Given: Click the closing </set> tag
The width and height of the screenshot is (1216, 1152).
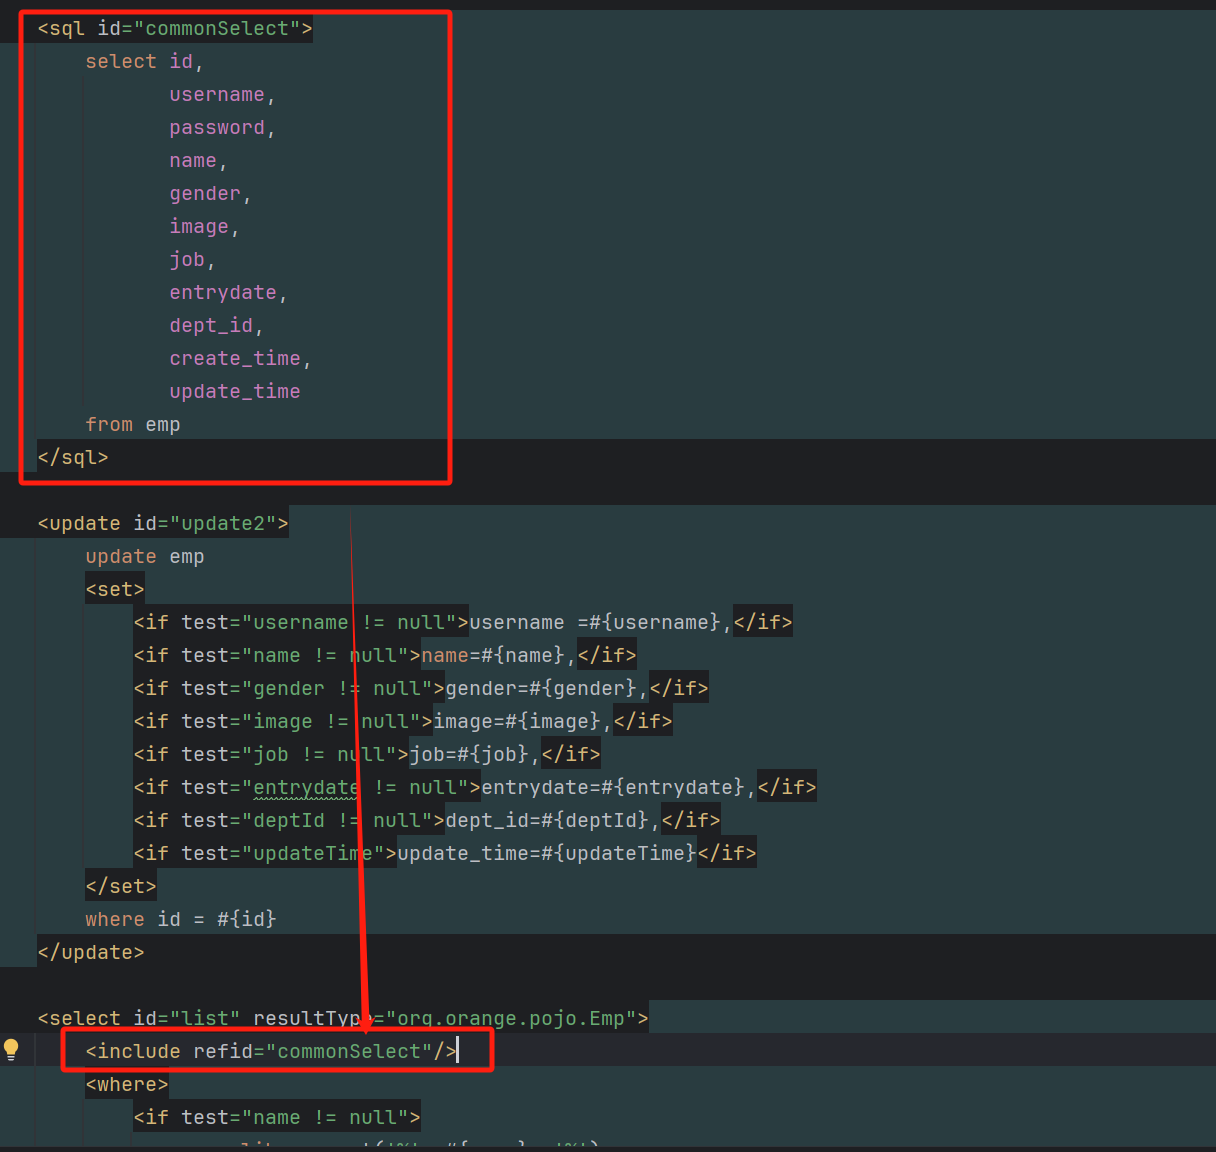Looking at the screenshot, I should 121,886.
